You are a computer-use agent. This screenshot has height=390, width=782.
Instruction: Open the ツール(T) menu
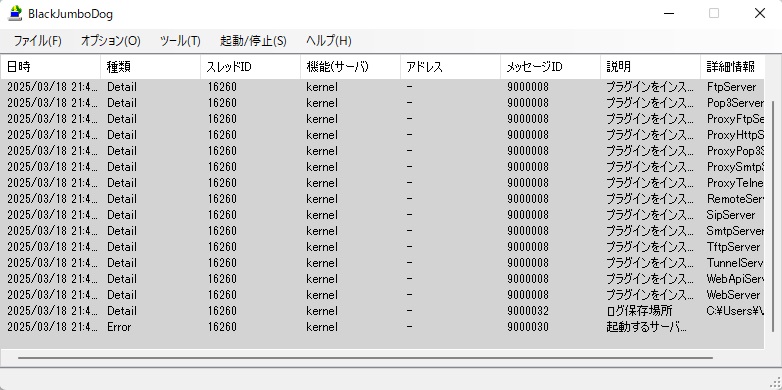180,41
